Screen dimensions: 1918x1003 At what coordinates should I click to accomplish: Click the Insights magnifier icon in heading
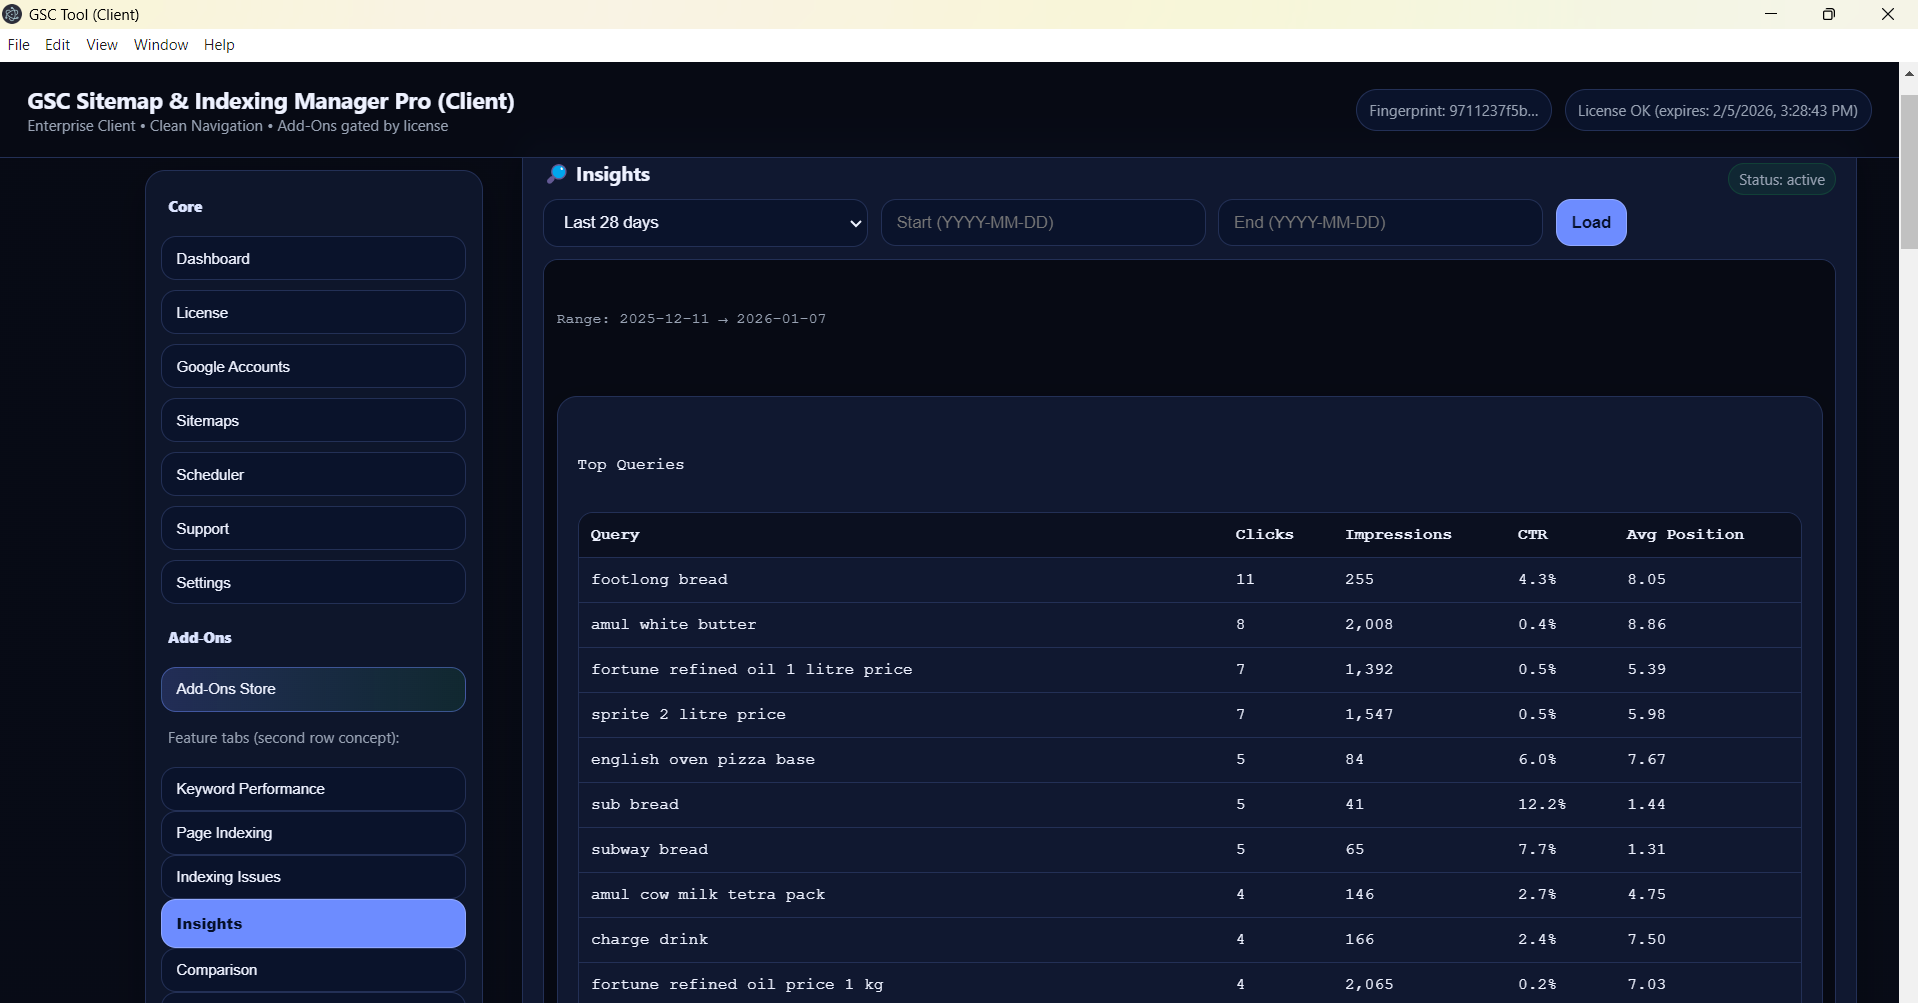click(x=557, y=174)
